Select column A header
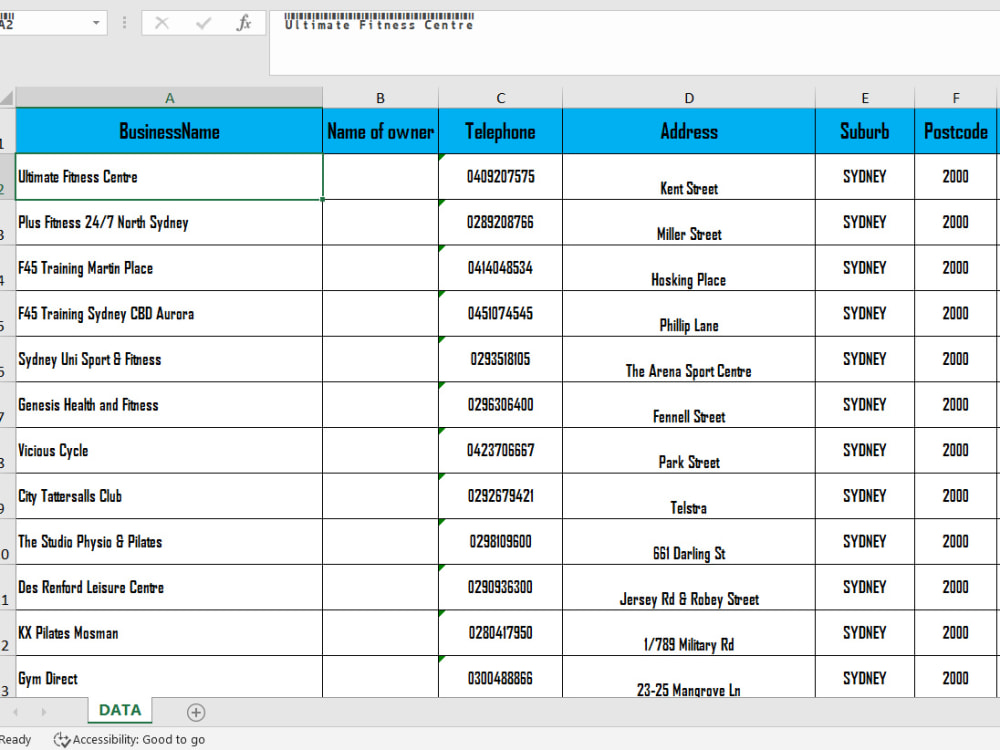Screen dimensions: 1000x750 [169, 98]
